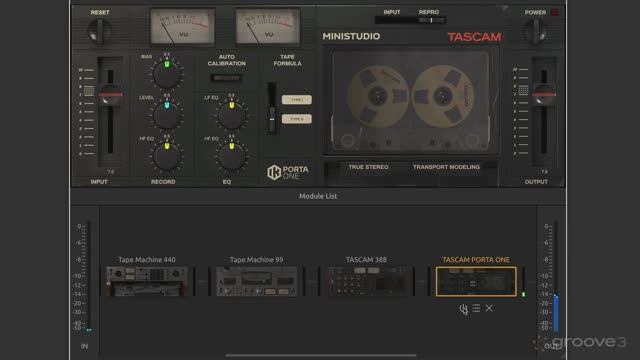Bypass the TASCAM PORTA ONE module
Screen dimensions: 640x360
click(x=464, y=309)
